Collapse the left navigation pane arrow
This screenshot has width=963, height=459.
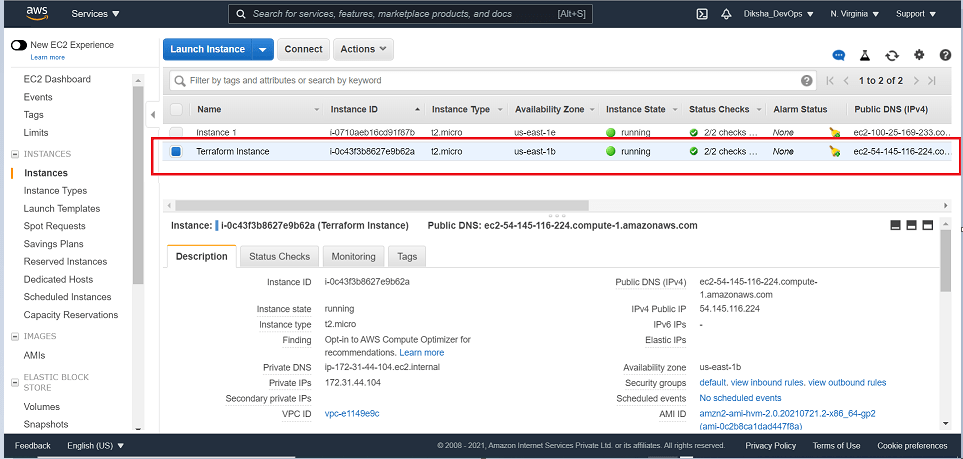[152, 114]
